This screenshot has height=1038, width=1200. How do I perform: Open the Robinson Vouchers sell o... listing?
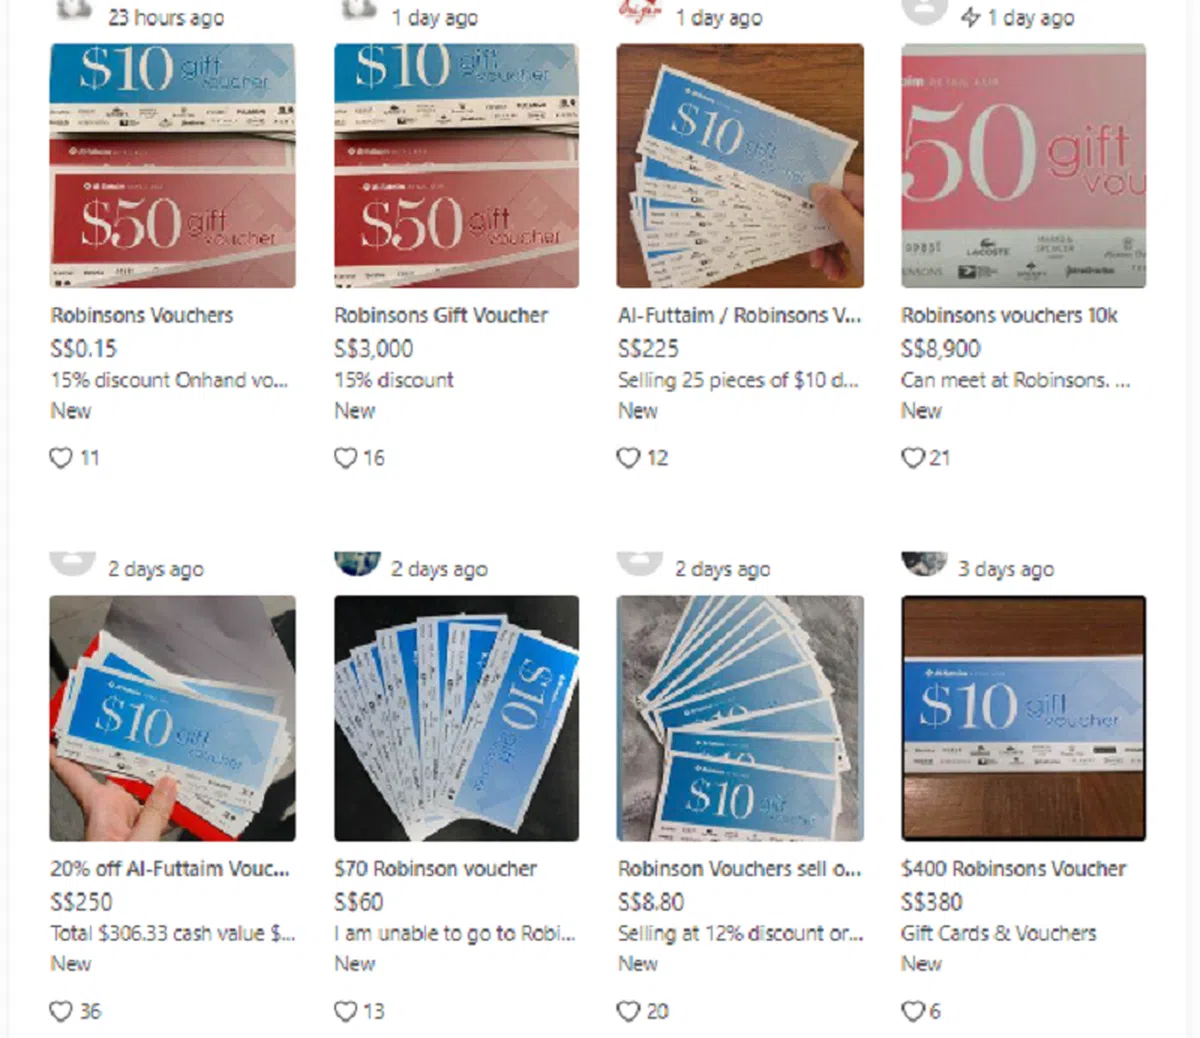(739, 868)
